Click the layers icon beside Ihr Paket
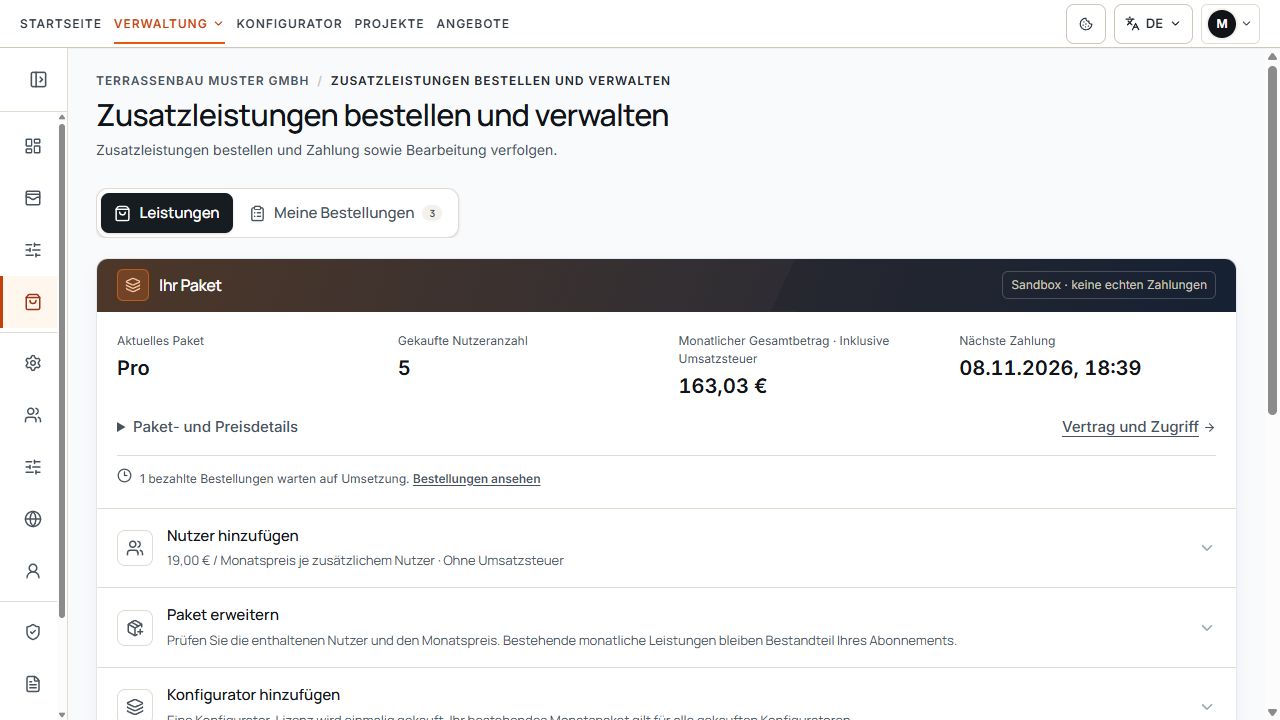1280x720 pixels. (x=133, y=285)
